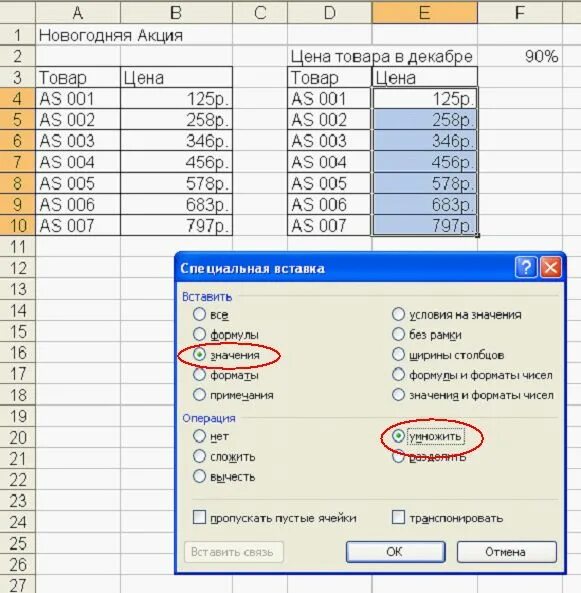Image resolution: width=581 pixels, height=593 pixels.
Task: Click 'AS 002' in column D
Action: (329, 120)
